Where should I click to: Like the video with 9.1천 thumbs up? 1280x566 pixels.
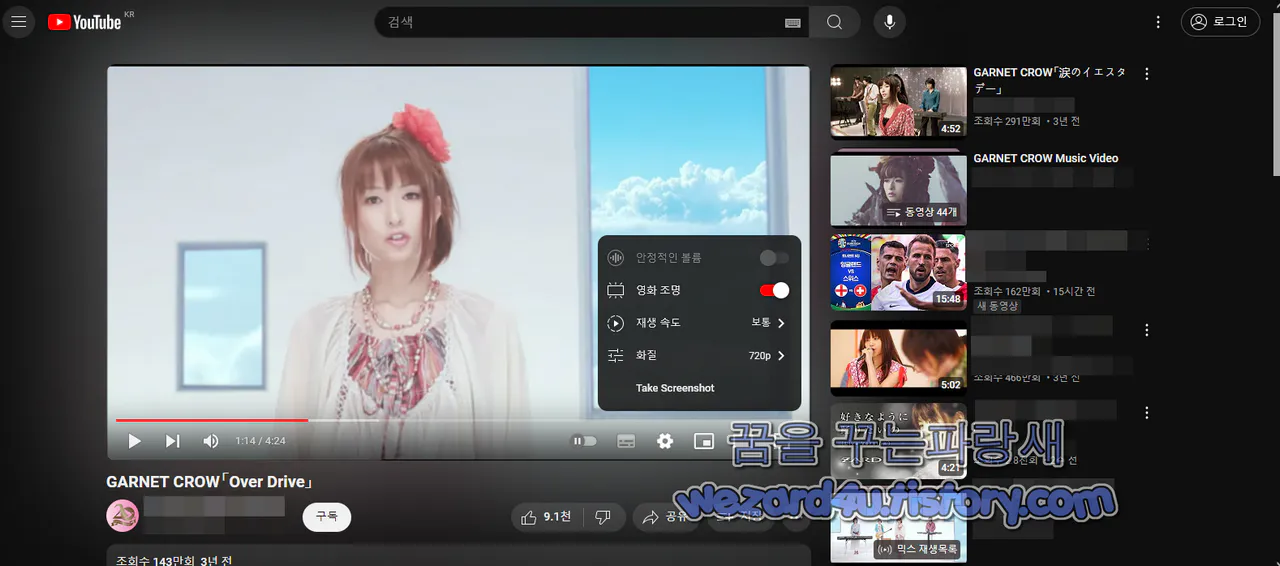(546, 517)
